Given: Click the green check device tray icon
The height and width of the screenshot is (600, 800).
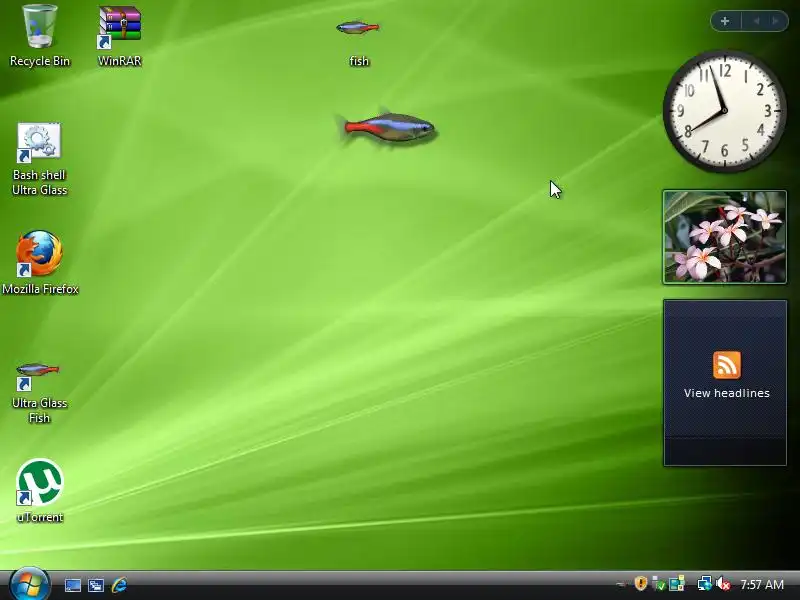Looking at the screenshot, I should click(659, 583).
